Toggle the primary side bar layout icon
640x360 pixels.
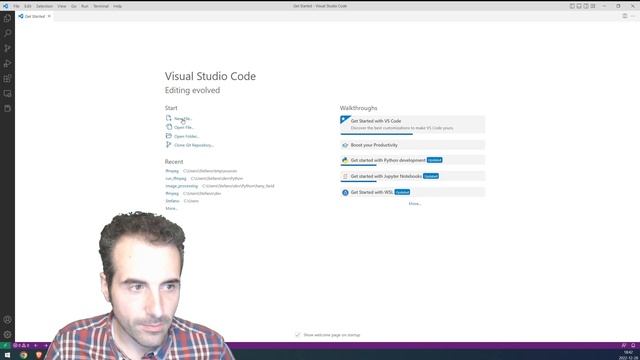tap(572, 6)
